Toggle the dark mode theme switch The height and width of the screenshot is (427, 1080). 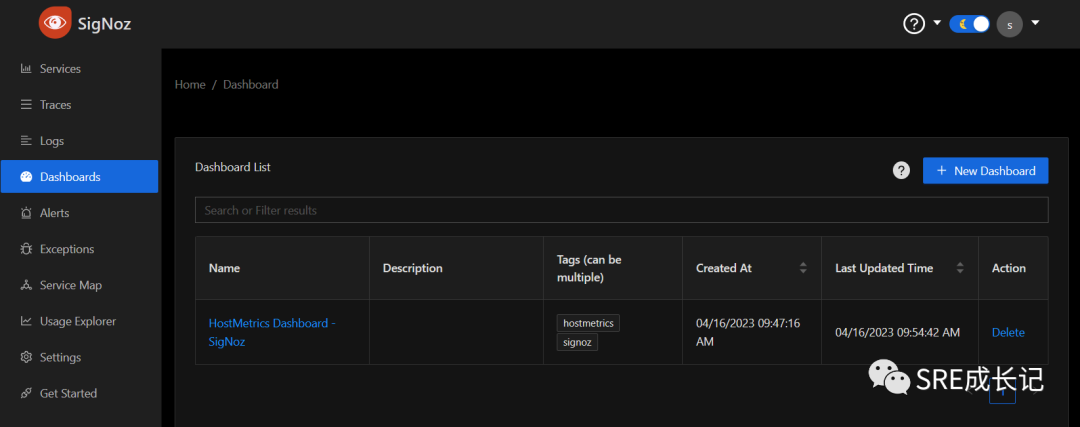tap(969, 24)
